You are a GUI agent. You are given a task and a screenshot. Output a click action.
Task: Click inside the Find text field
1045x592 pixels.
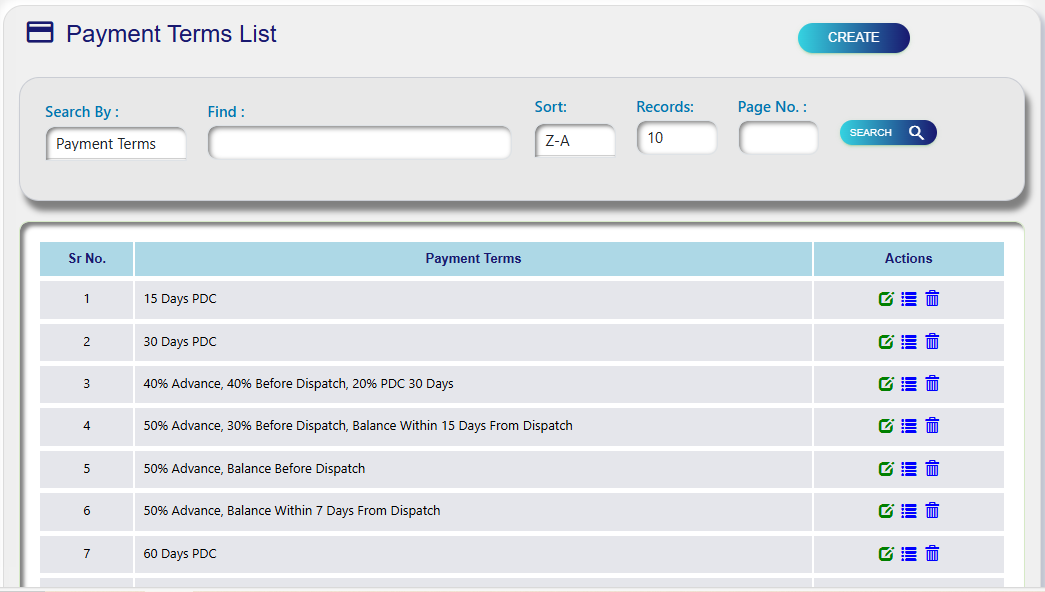point(359,142)
